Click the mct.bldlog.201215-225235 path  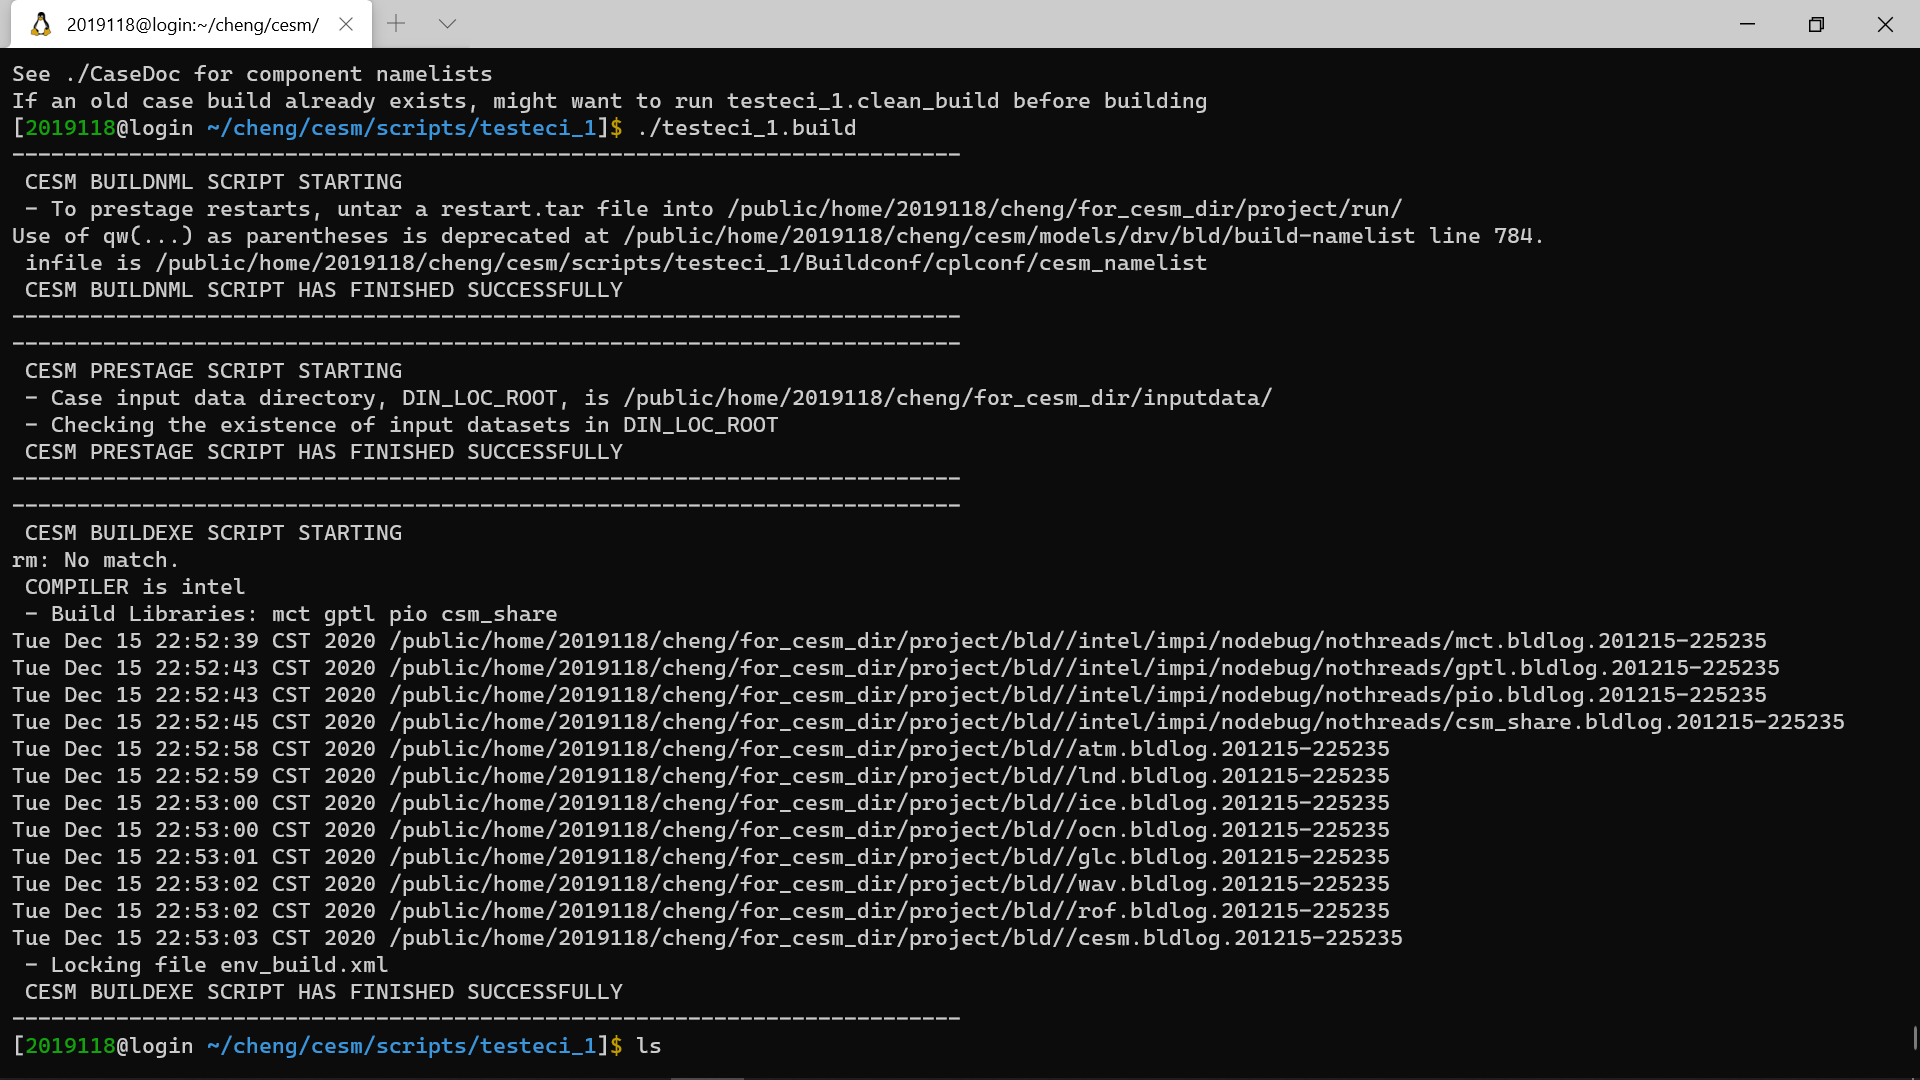(x=1078, y=641)
